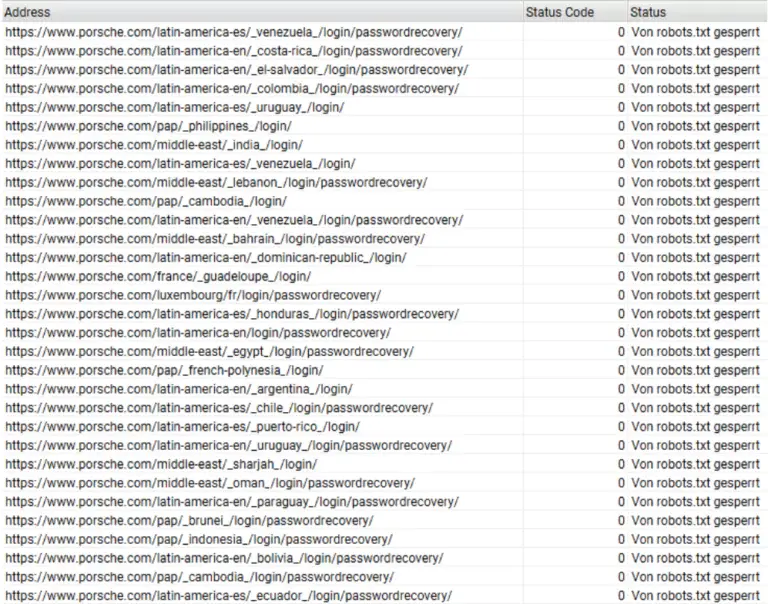Click the Bahrain passwordrecovery address

[x=214, y=238]
